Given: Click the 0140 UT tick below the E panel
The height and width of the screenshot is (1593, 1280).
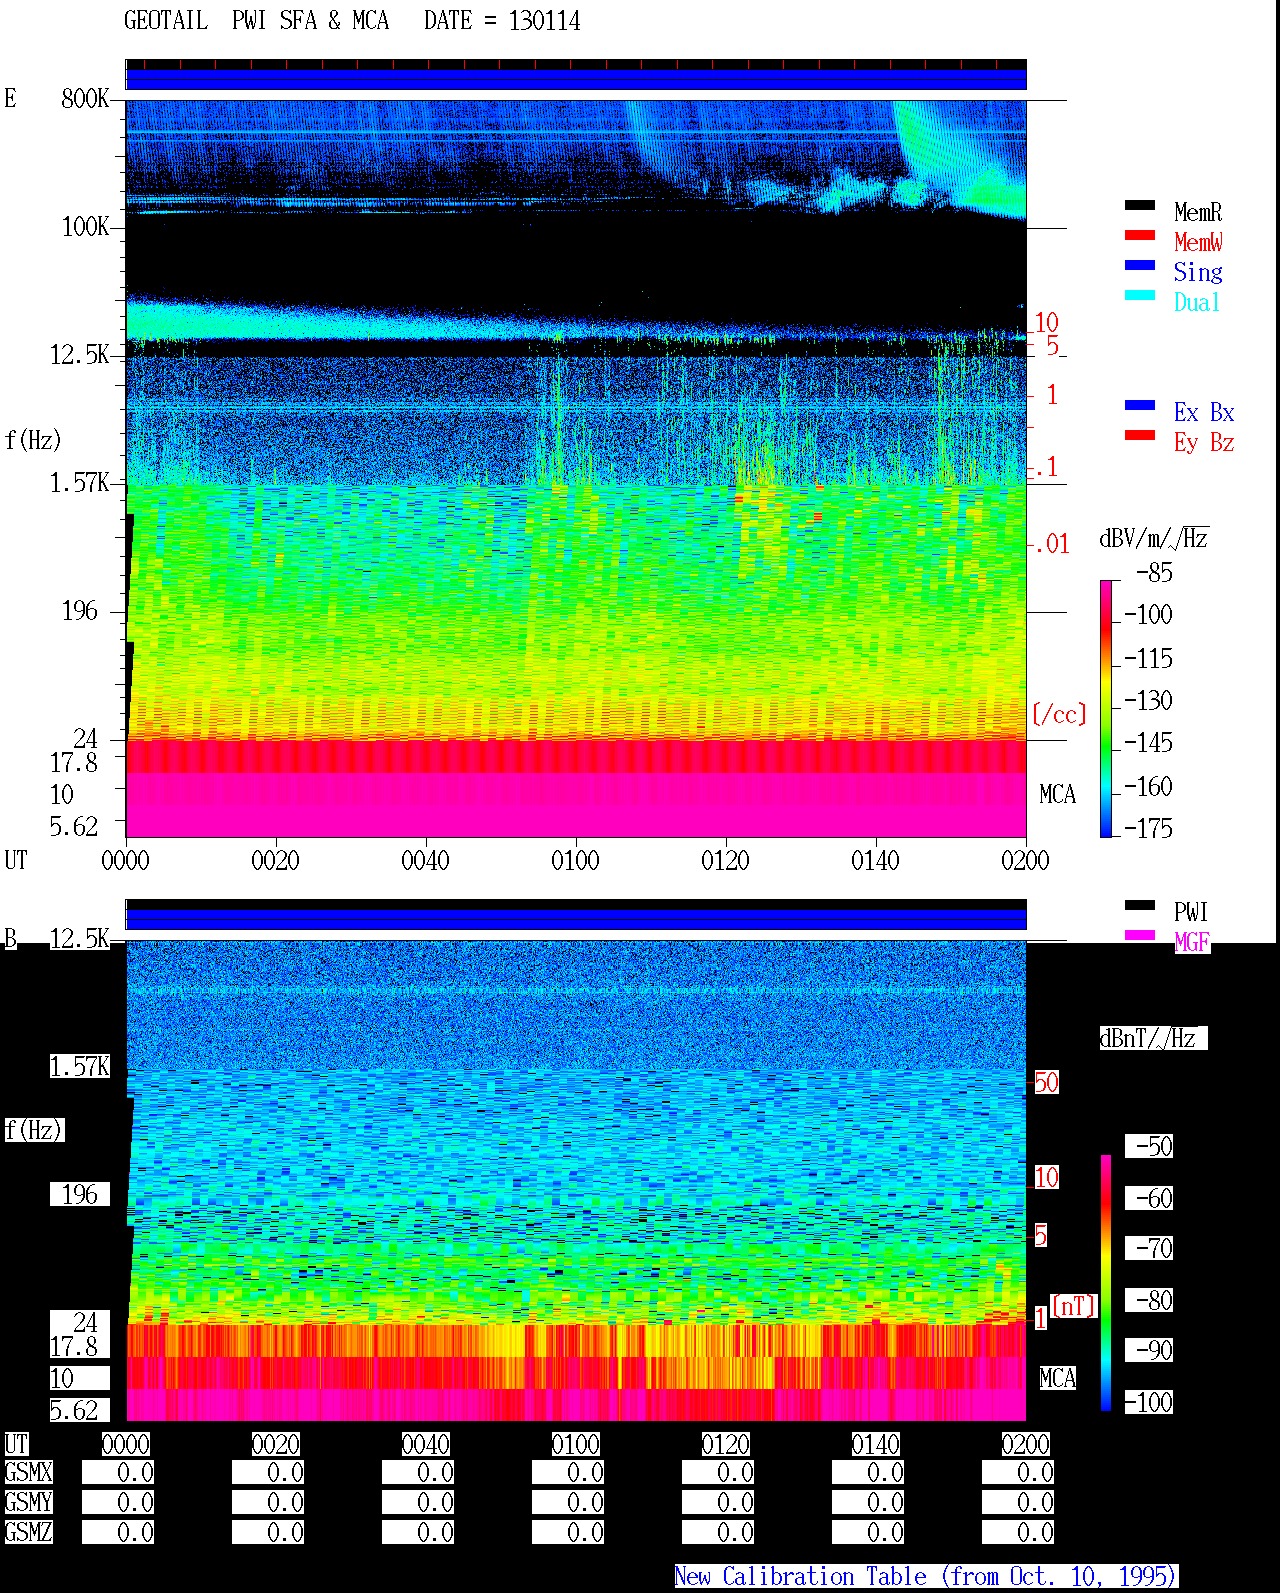Looking at the screenshot, I should [875, 860].
